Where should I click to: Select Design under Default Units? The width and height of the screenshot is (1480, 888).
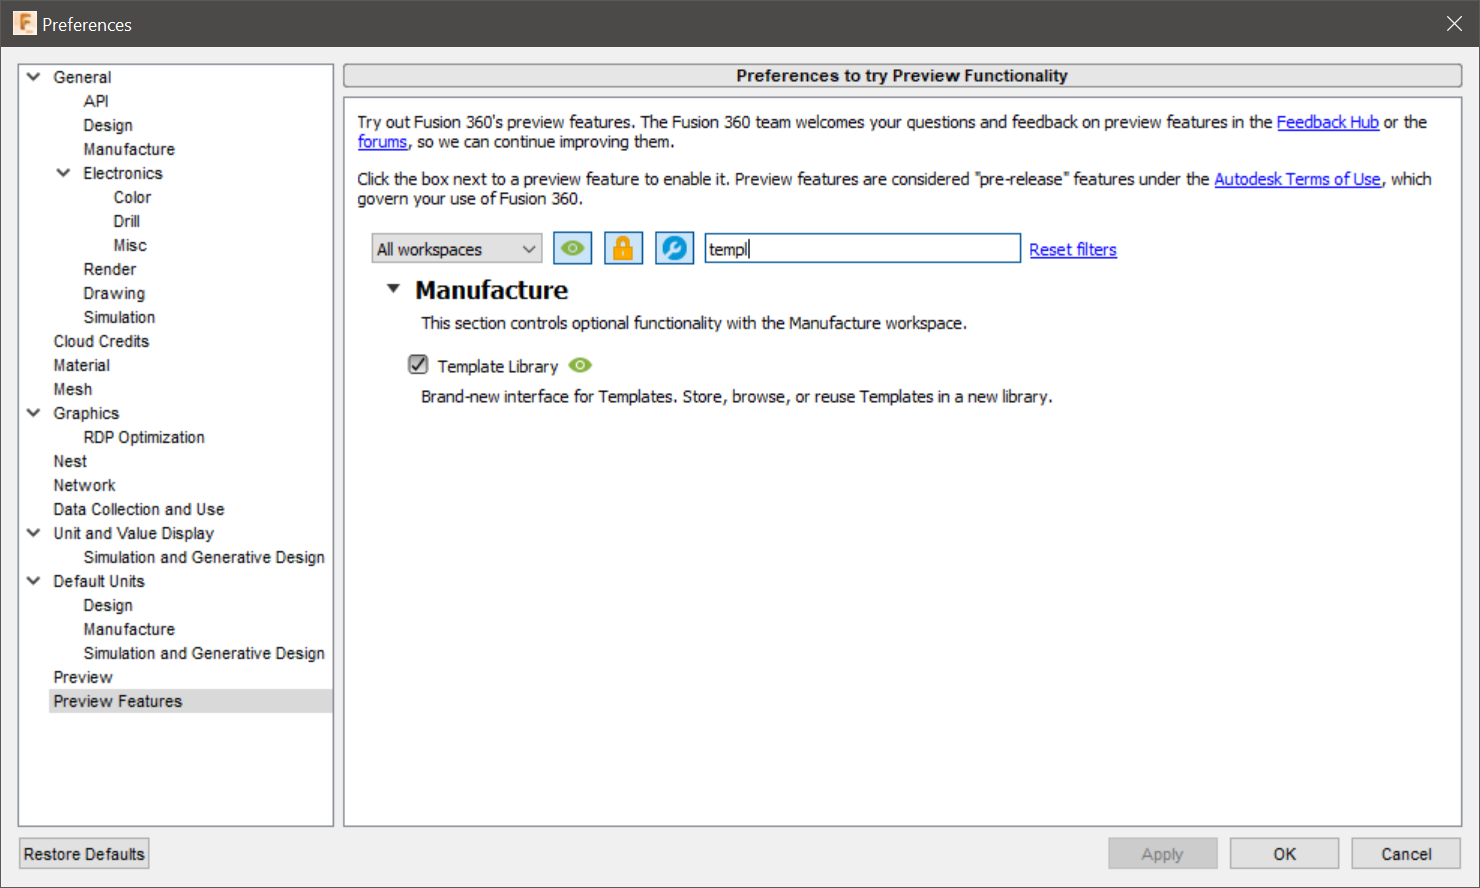coord(108,605)
